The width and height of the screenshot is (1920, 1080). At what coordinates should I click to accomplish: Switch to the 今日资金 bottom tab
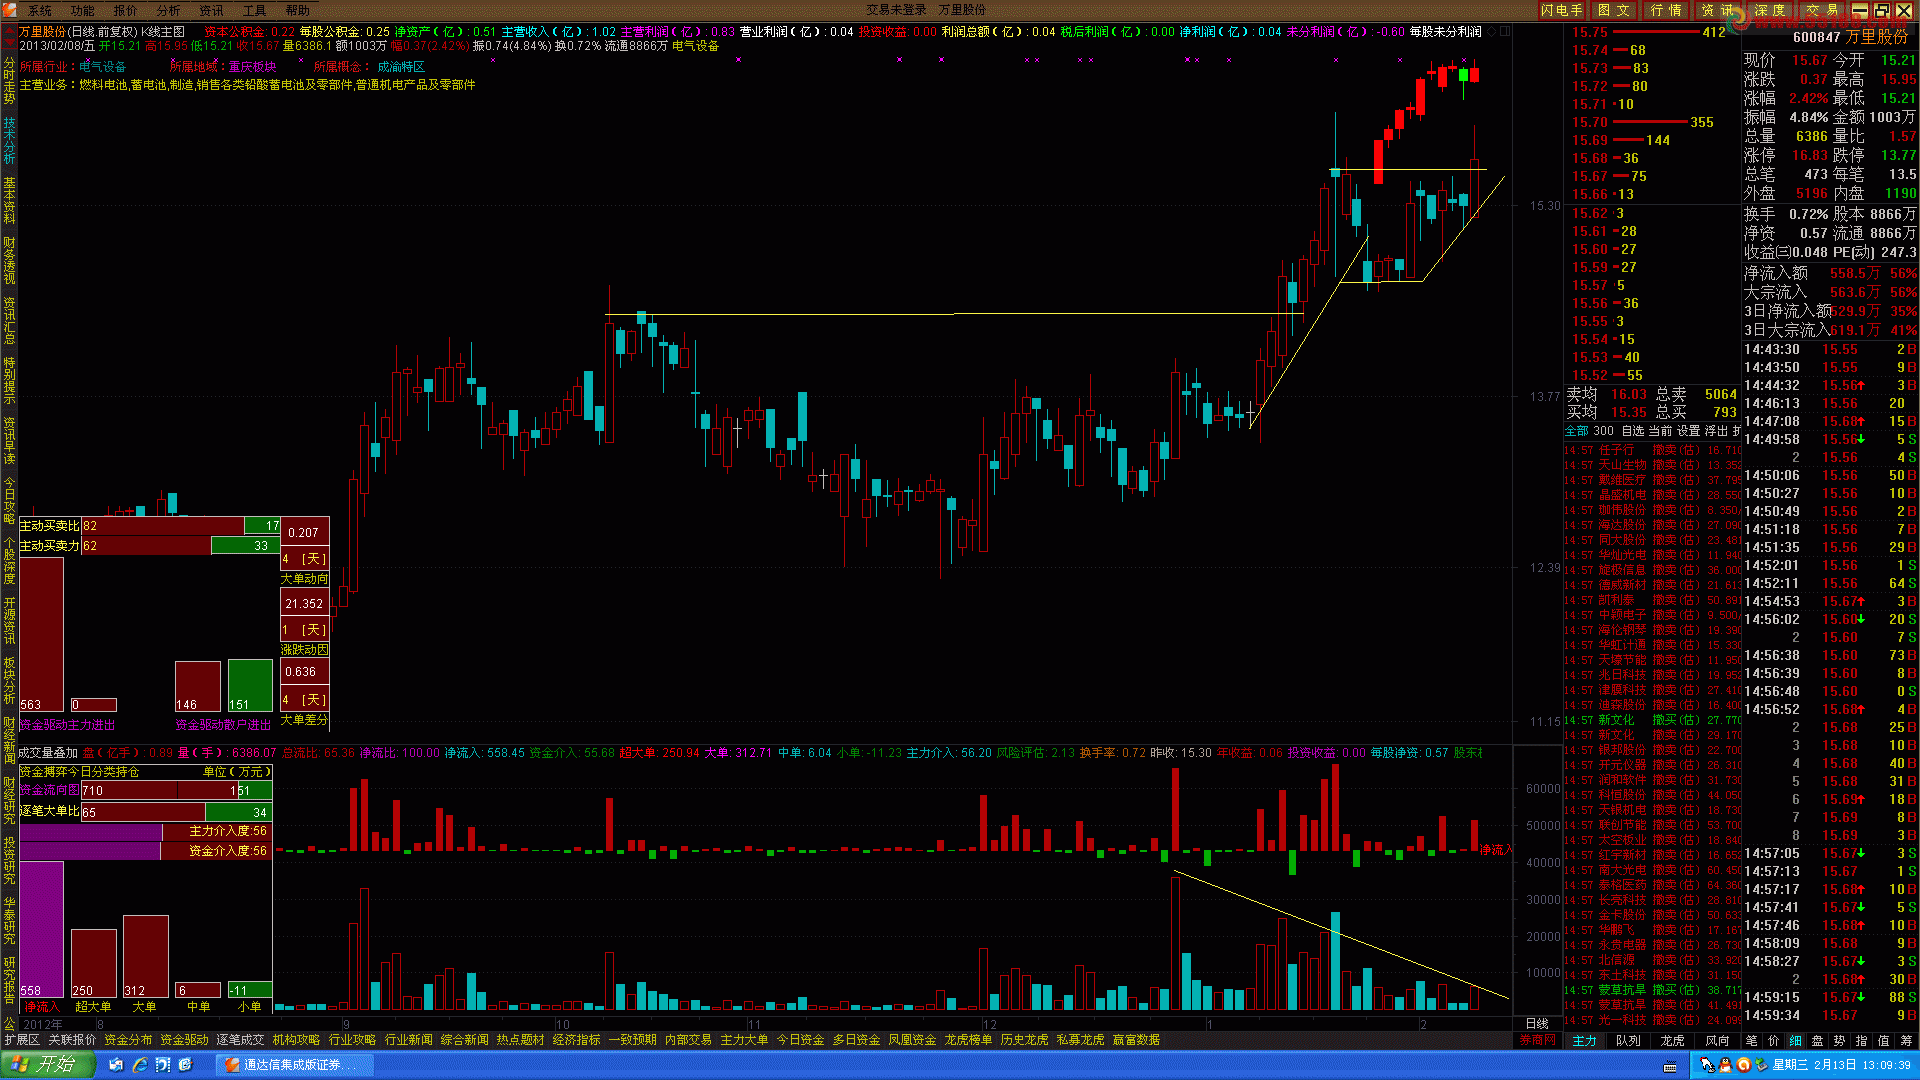800,1040
